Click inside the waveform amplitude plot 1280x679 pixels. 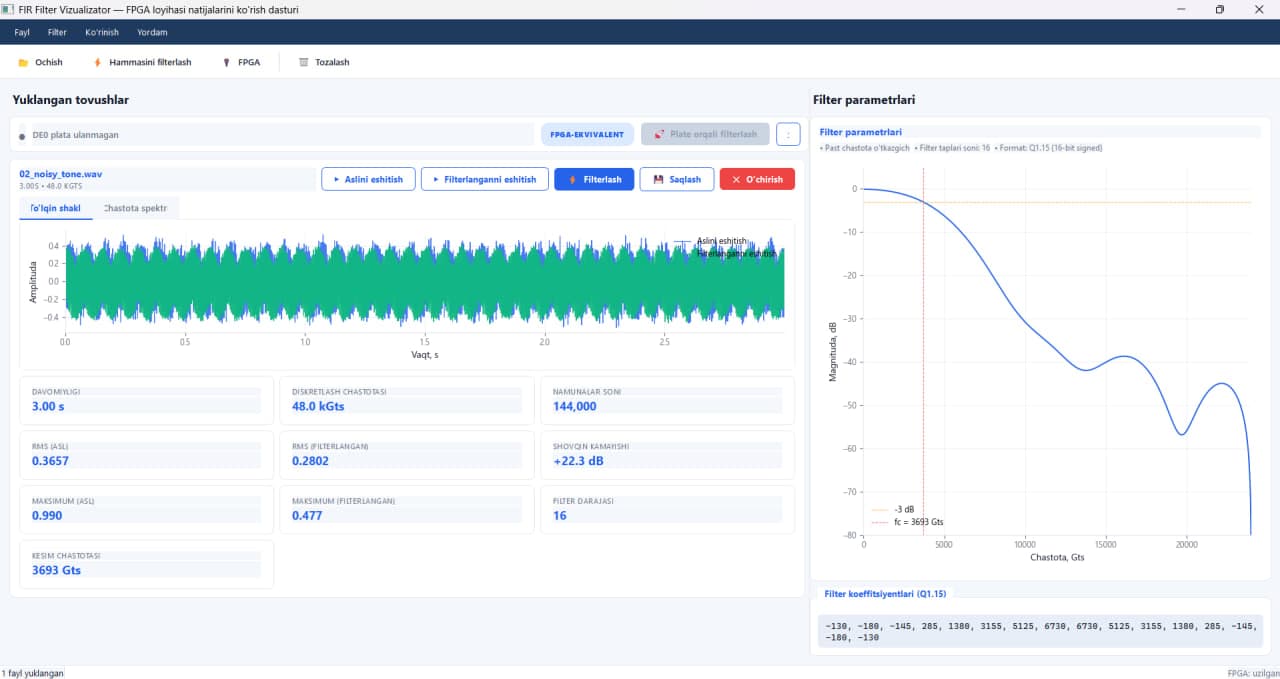click(x=424, y=282)
